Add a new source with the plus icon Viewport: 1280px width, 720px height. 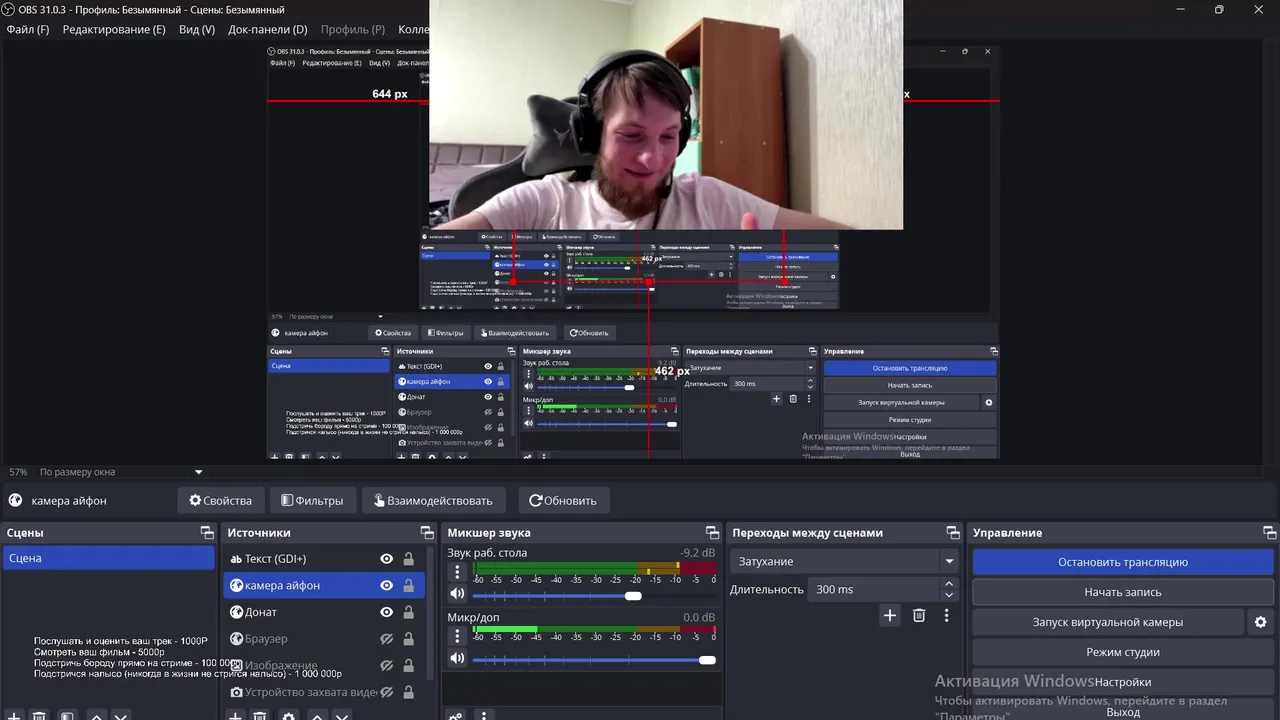235,716
